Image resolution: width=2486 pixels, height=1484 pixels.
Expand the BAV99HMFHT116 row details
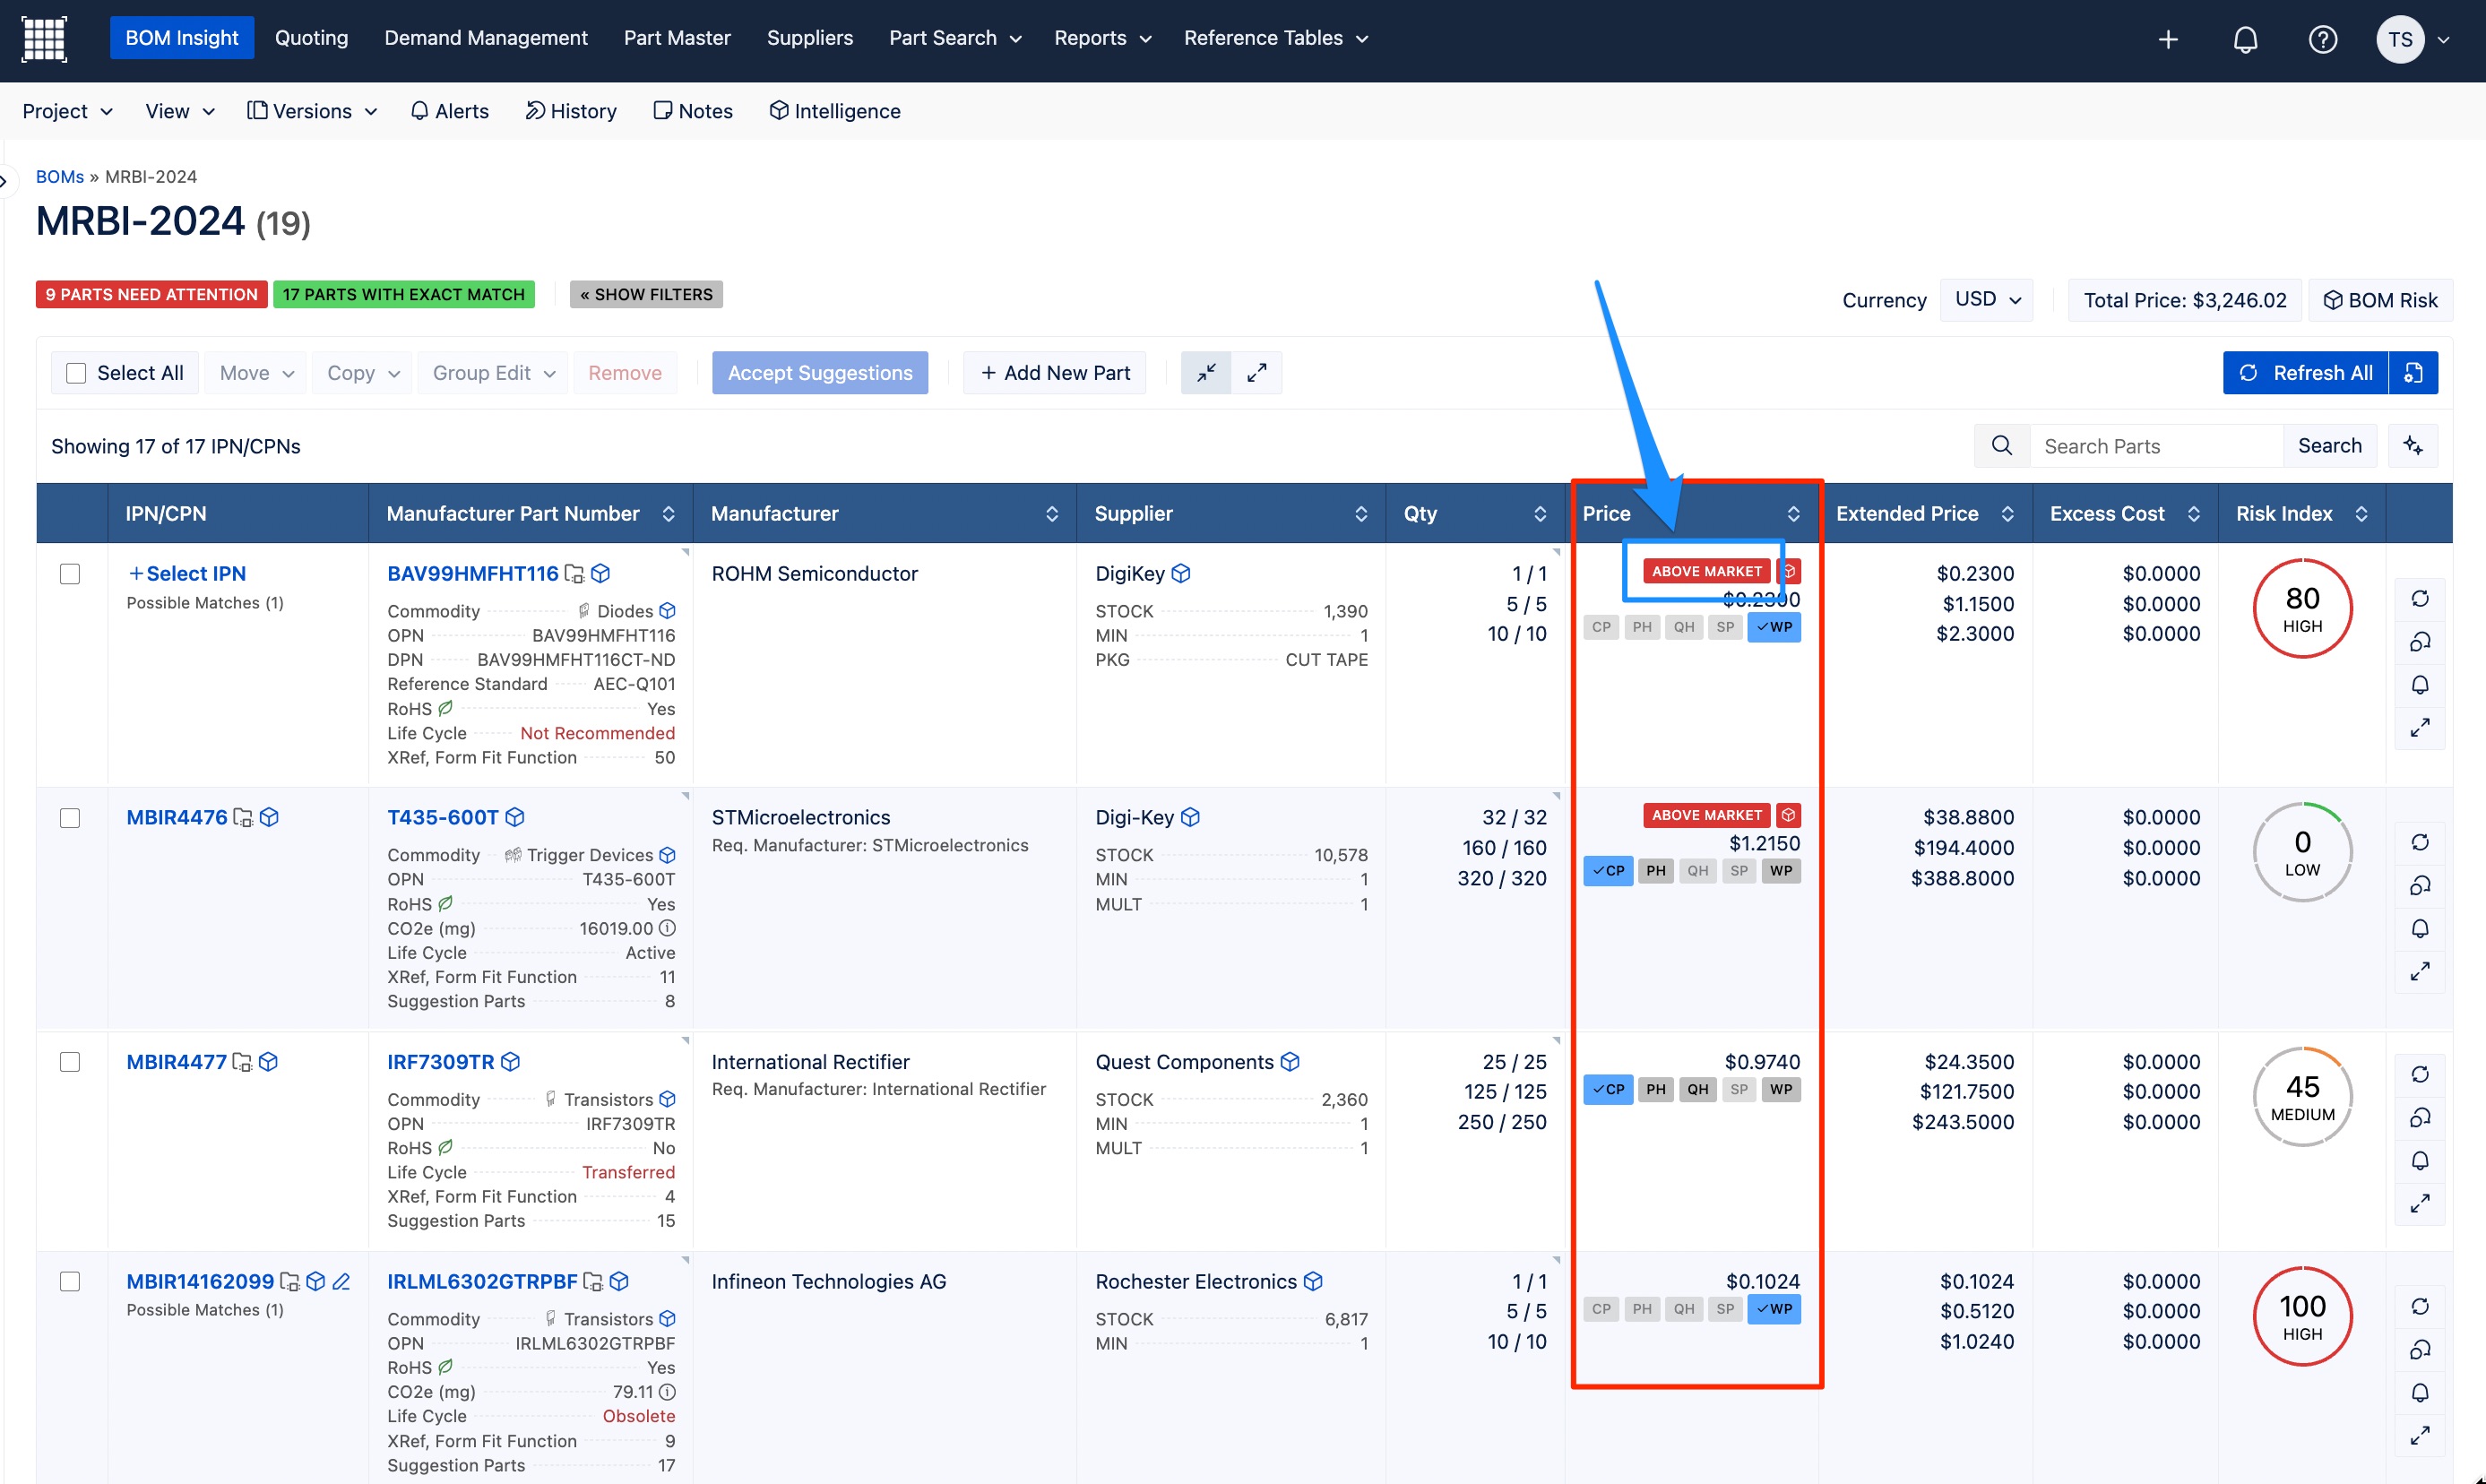(x=2420, y=728)
